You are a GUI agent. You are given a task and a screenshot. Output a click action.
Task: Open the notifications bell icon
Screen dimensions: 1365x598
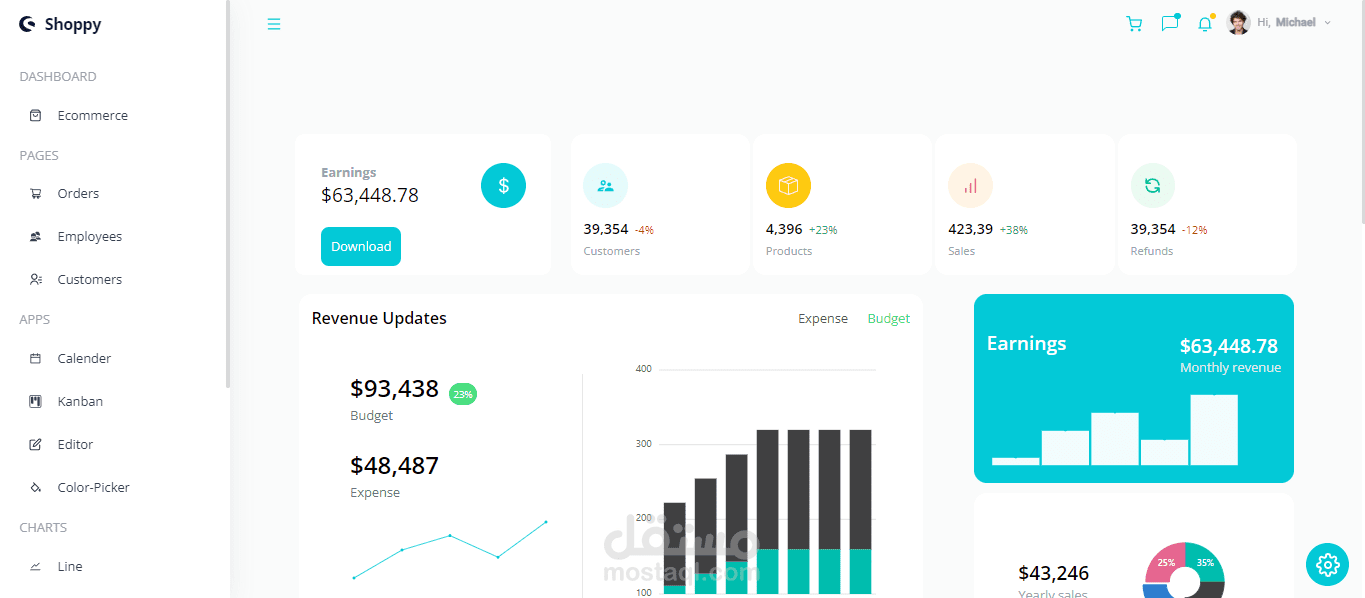click(x=1205, y=23)
